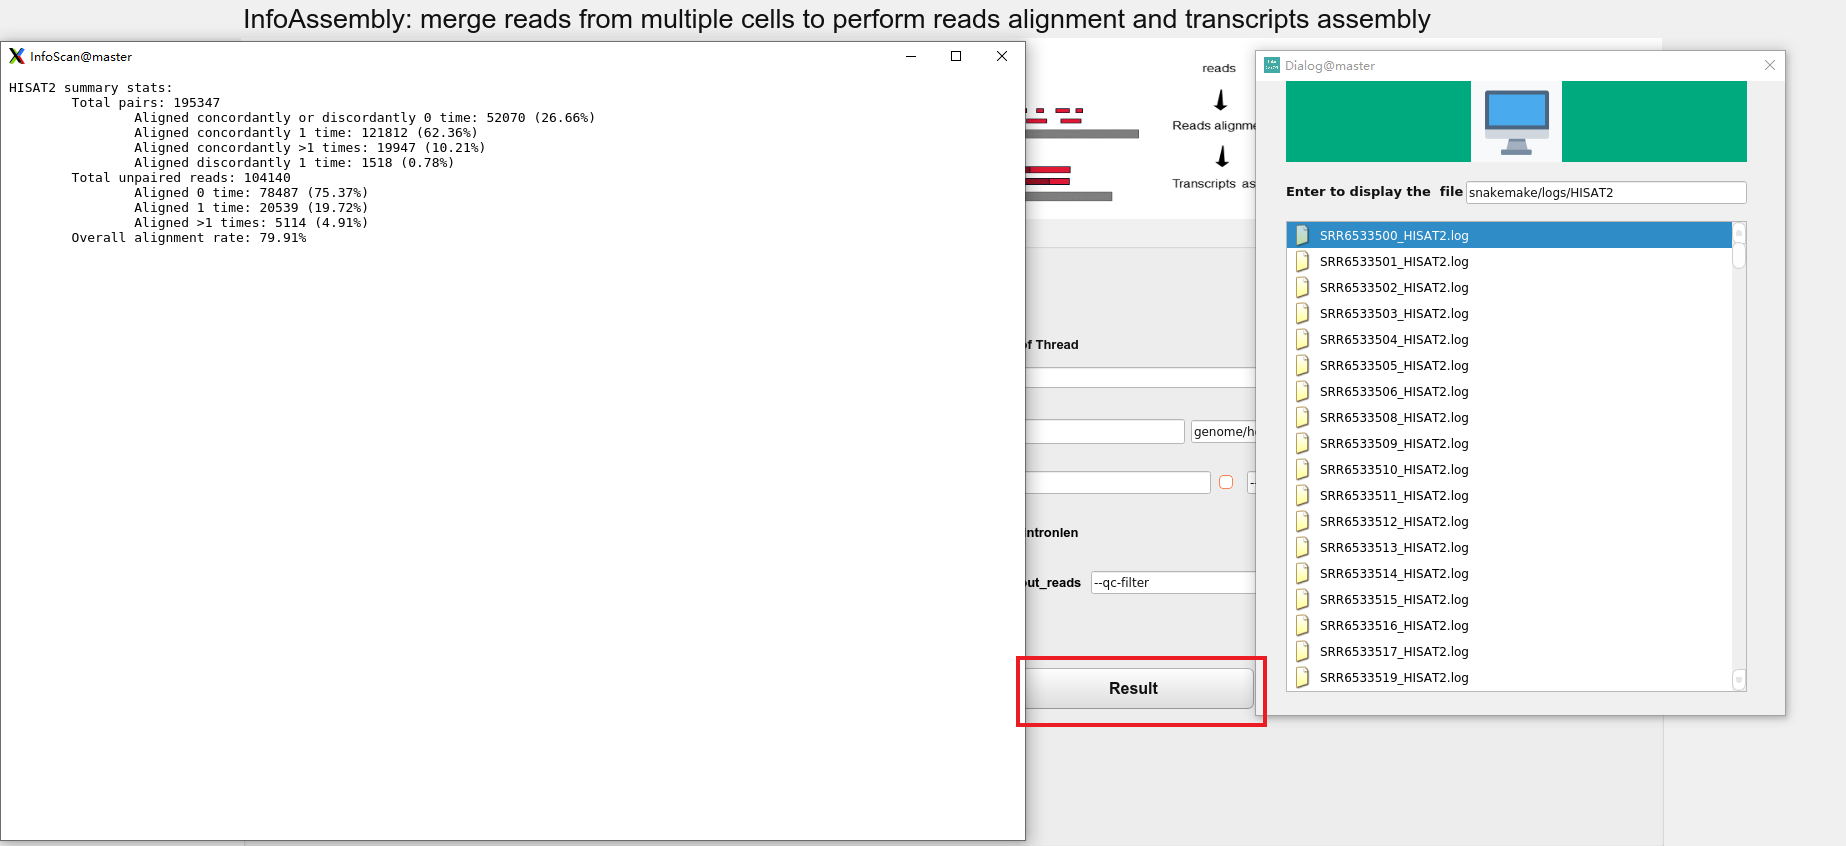Screen dimensions: 1846x846
Task: Click the computer monitor icon in the dialog
Action: 1516,122
